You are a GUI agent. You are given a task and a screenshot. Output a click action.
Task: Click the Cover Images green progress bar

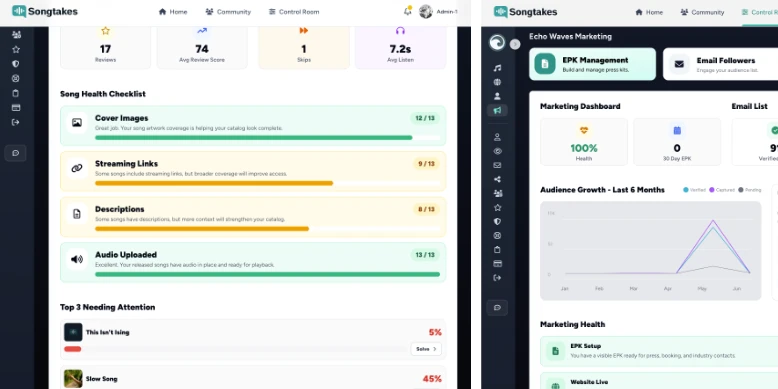[254, 137]
